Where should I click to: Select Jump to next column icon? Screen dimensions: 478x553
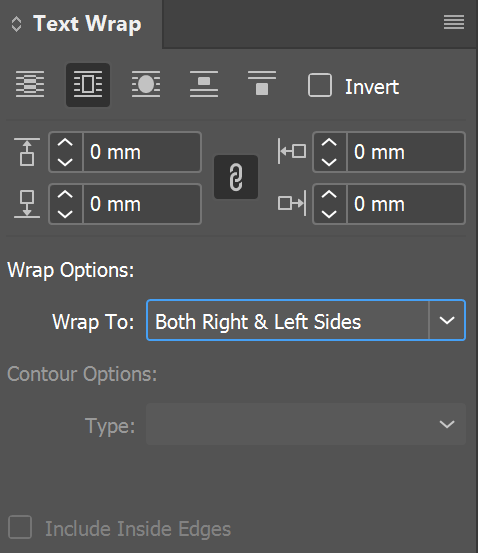[262, 84]
